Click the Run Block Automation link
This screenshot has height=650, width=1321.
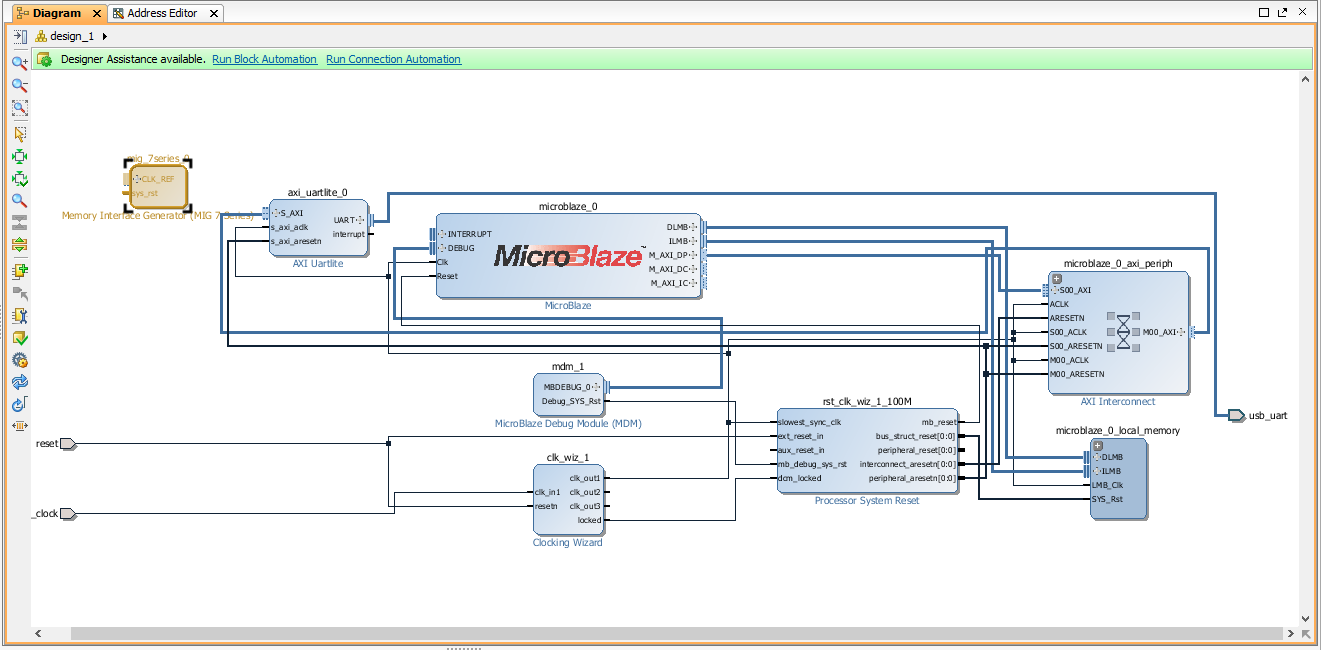click(x=264, y=60)
